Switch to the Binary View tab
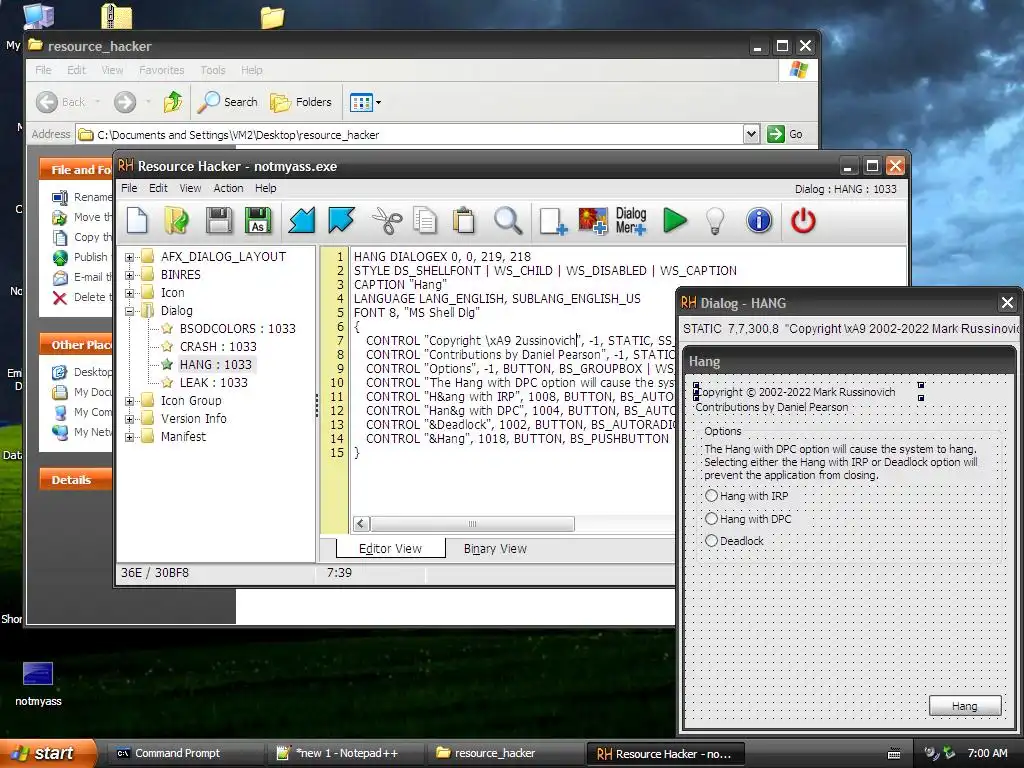 495,549
